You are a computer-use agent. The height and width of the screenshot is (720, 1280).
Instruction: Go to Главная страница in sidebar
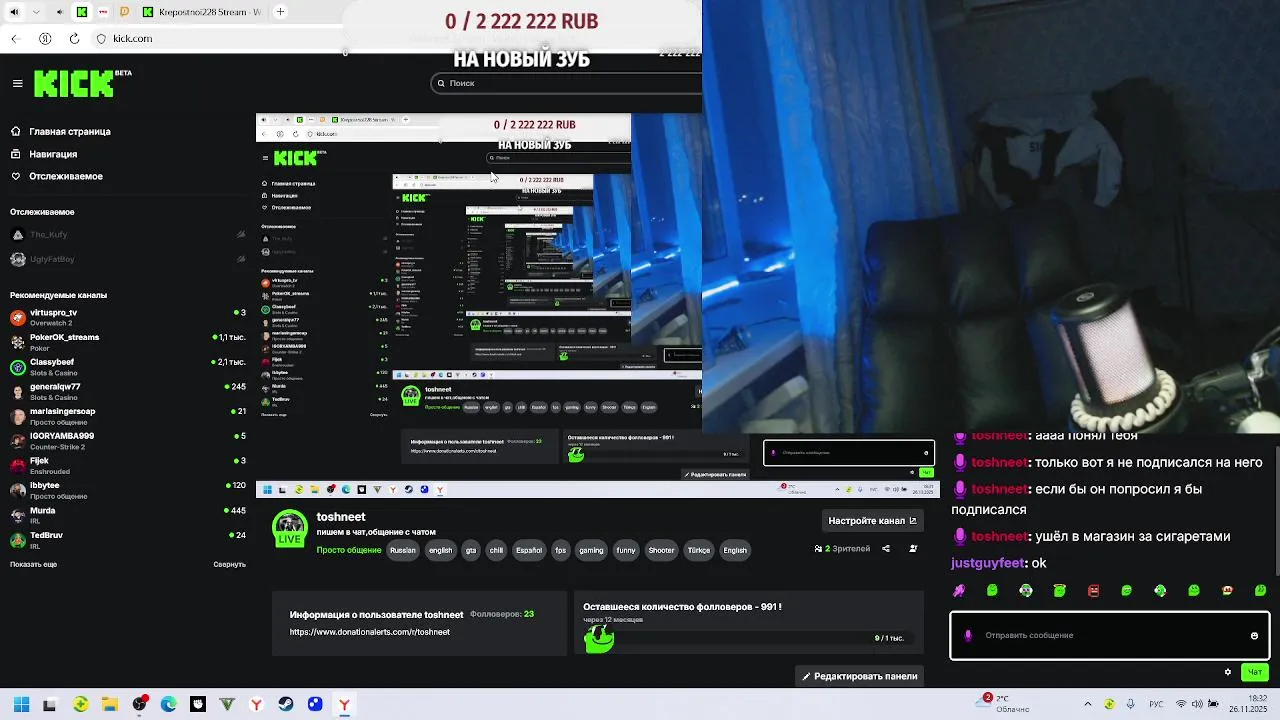point(62,131)
